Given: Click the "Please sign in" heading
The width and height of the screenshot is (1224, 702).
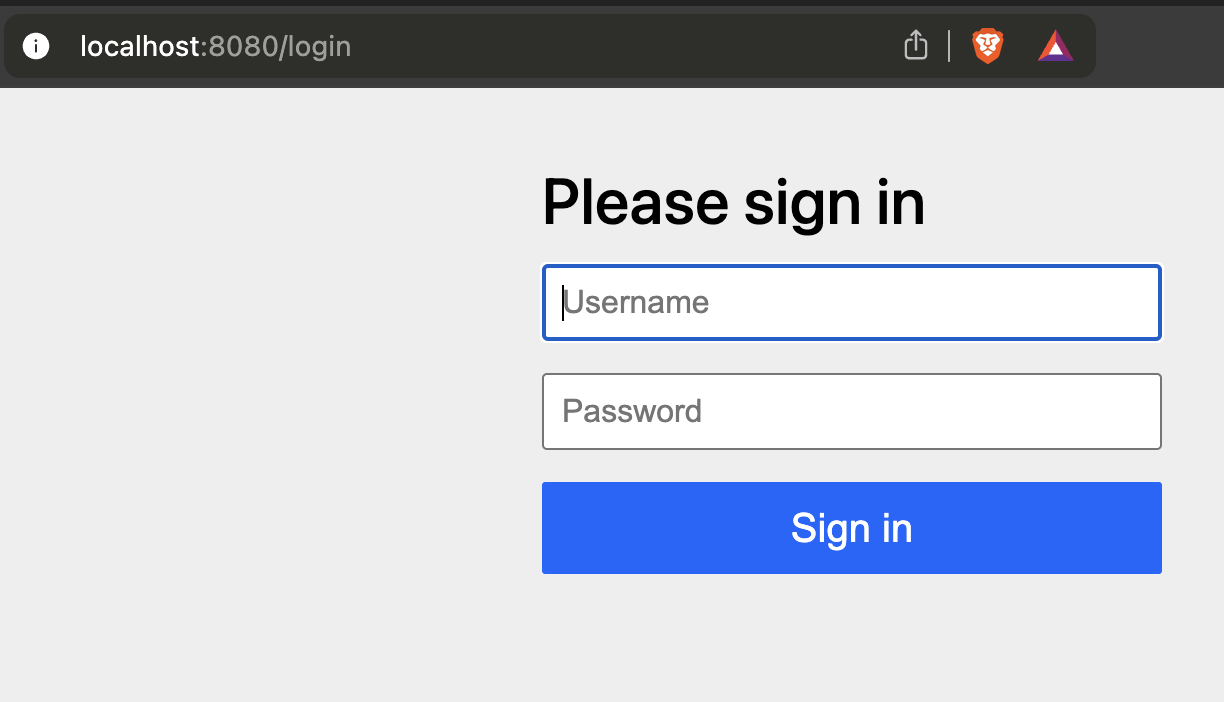Looking at the screenshot, I should pos(733,202).
